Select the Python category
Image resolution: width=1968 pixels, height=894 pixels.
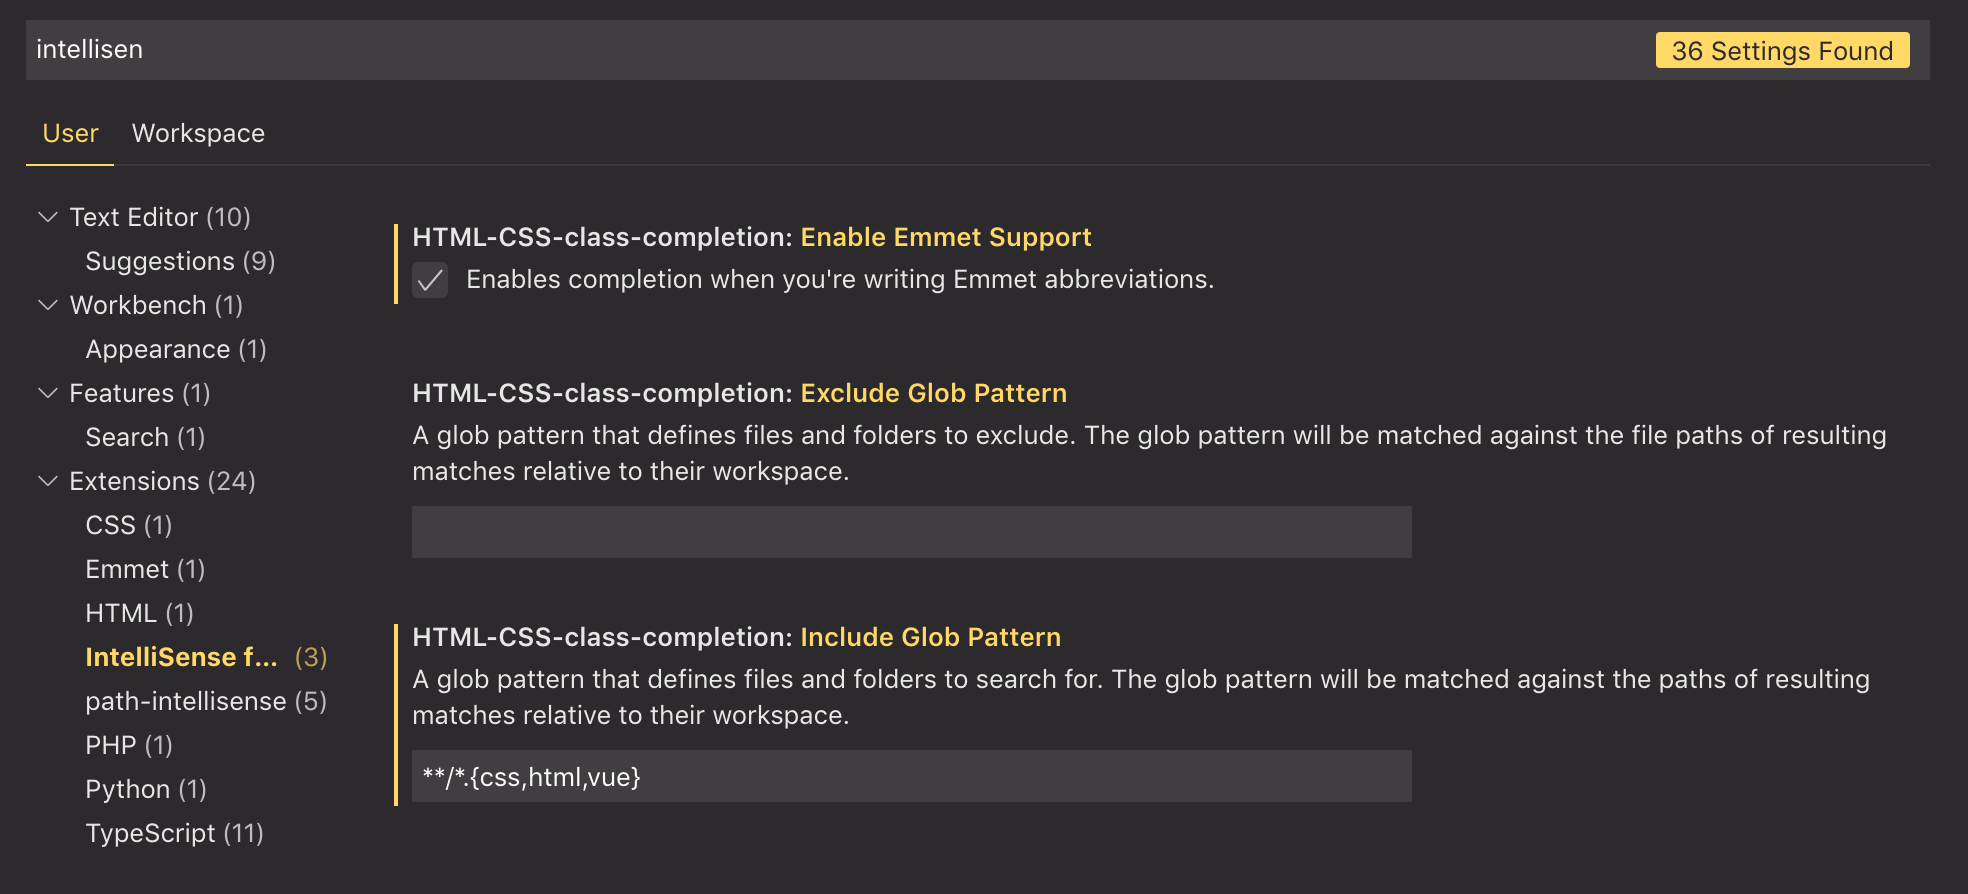tap(146, 789)
